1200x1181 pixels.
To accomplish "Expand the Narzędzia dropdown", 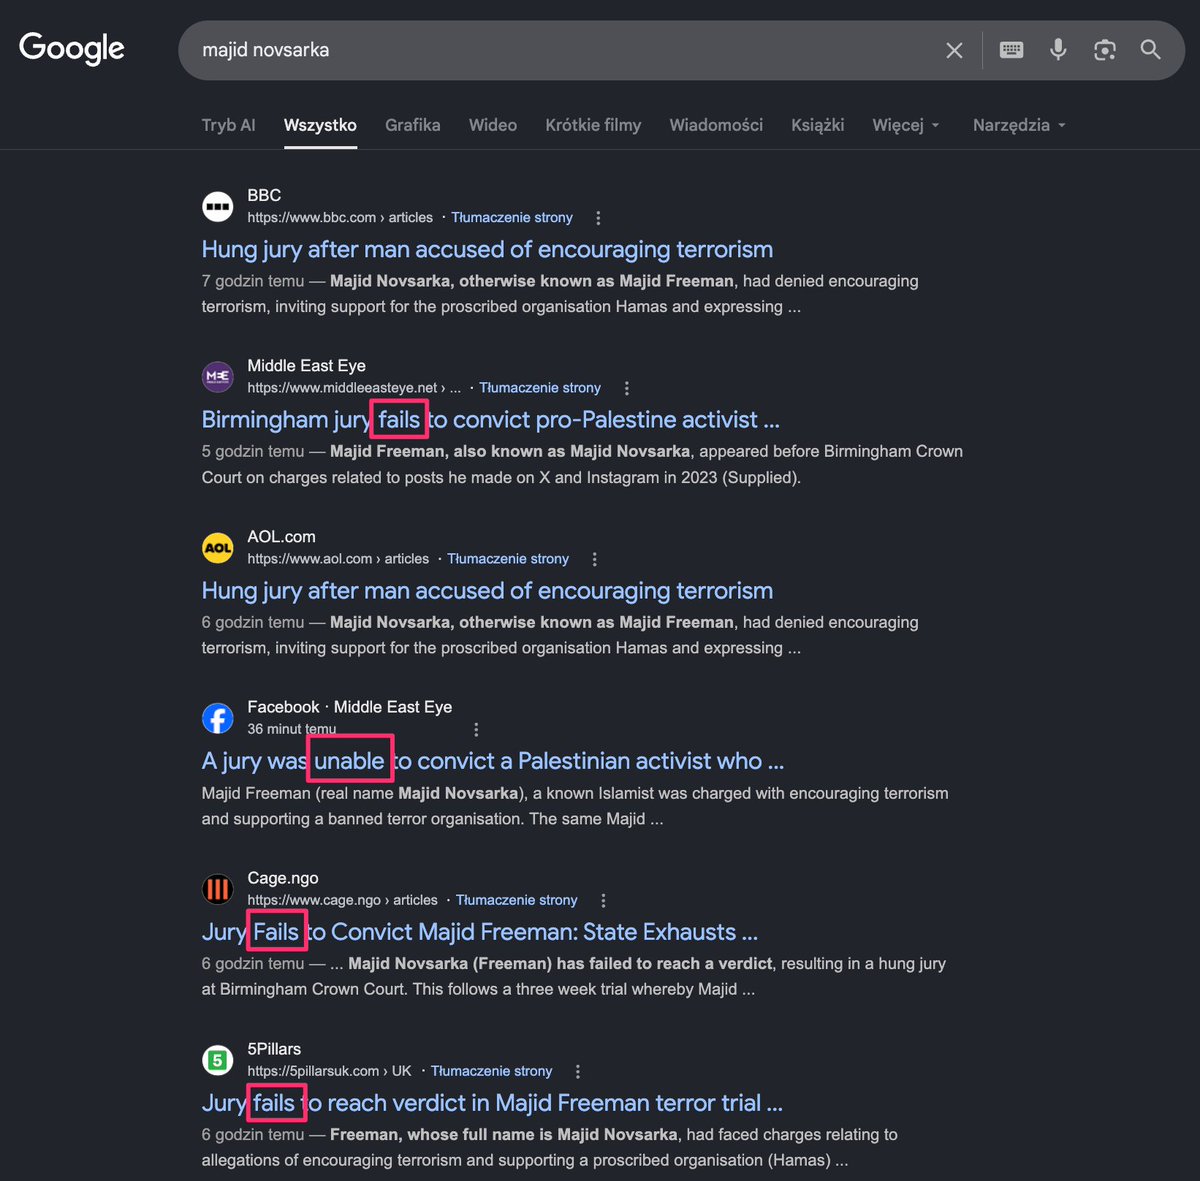I will [1019, 125].
